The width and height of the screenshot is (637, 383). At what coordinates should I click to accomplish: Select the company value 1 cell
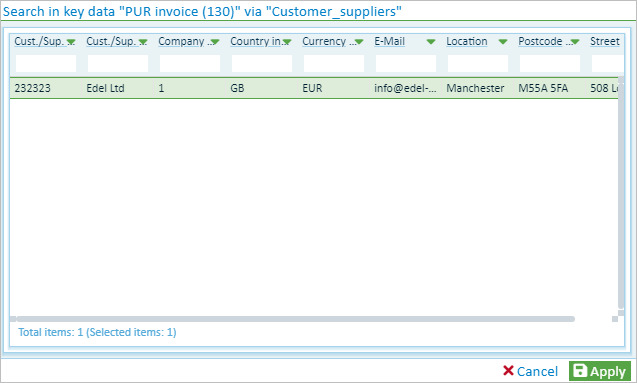coord(161,88)
